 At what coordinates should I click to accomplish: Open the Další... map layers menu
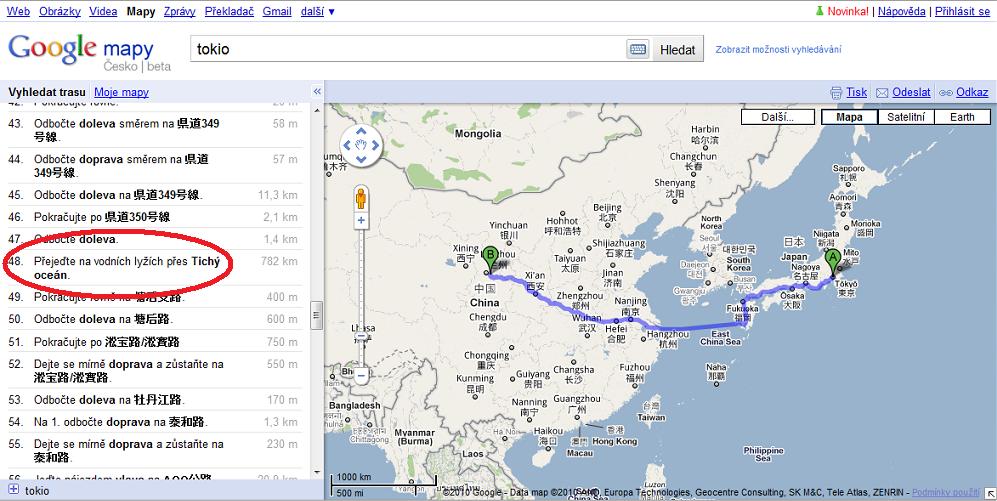pyautogui.click(x=776, y=117)
